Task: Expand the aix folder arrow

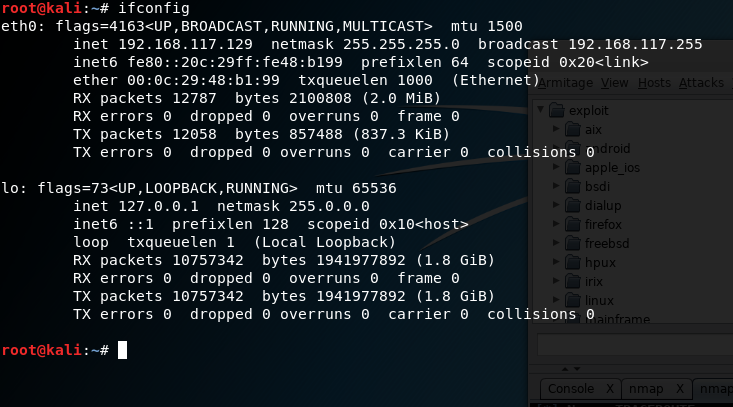Action: click(x=556, y=129)
